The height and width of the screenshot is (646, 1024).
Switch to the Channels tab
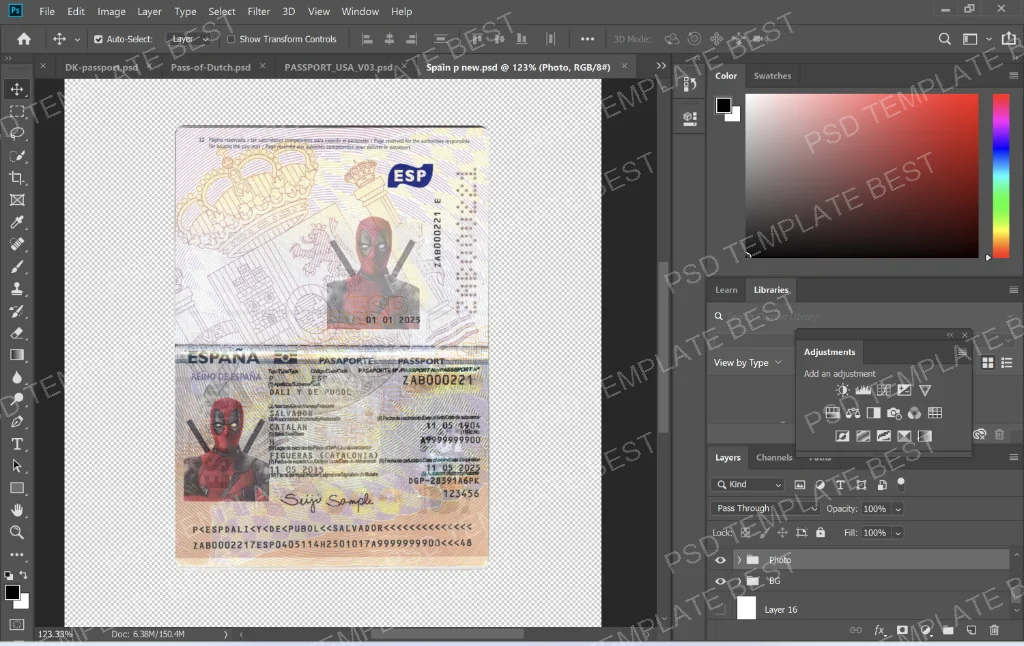pyautogui.click(x=774, y=457)
